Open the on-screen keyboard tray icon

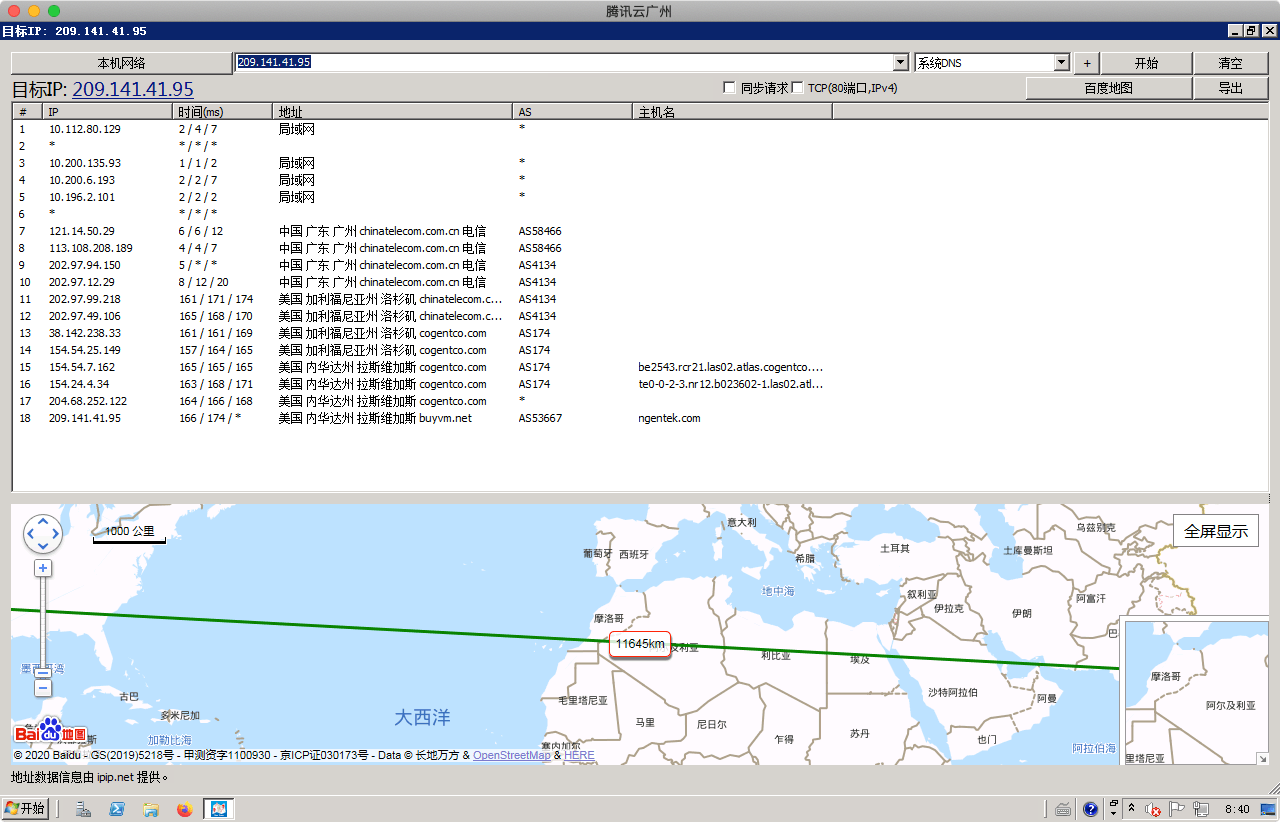[1064, 809]
